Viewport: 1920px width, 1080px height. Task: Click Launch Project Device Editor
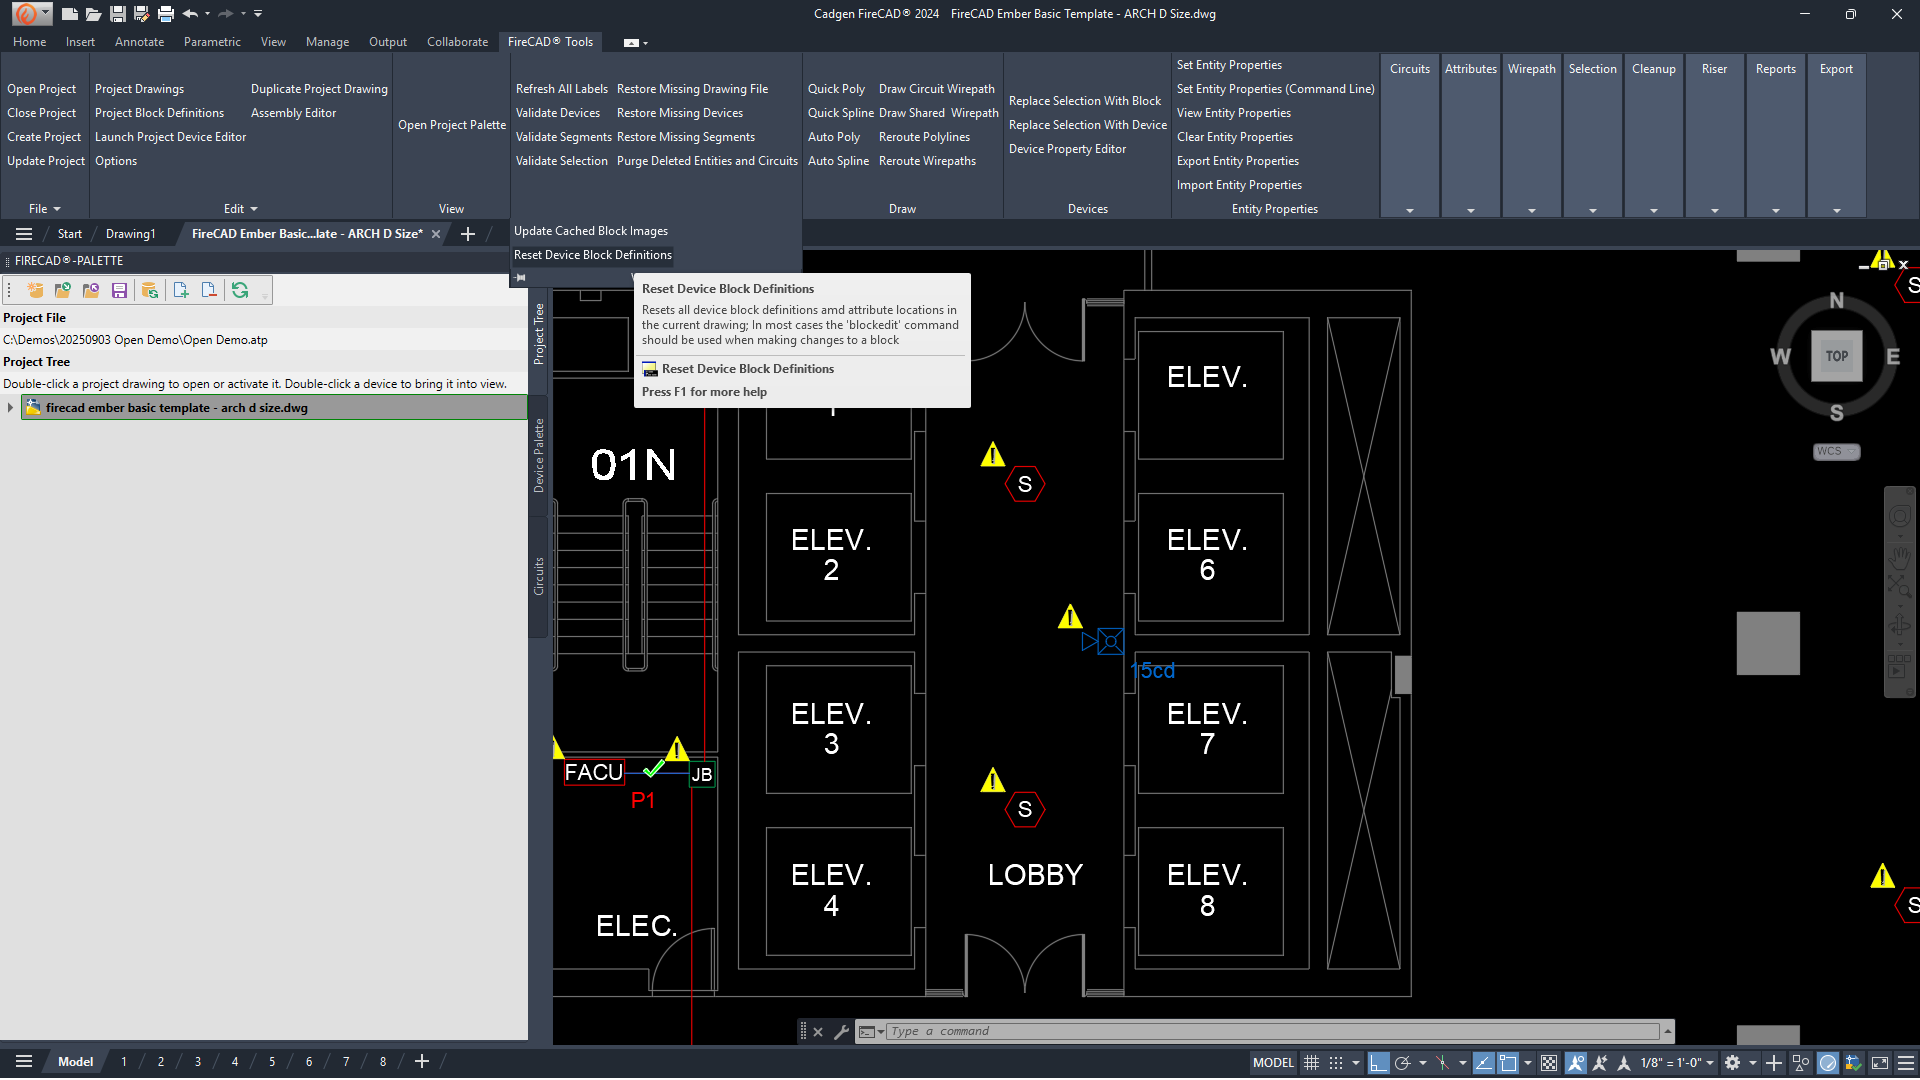click(x=170, y=137)
